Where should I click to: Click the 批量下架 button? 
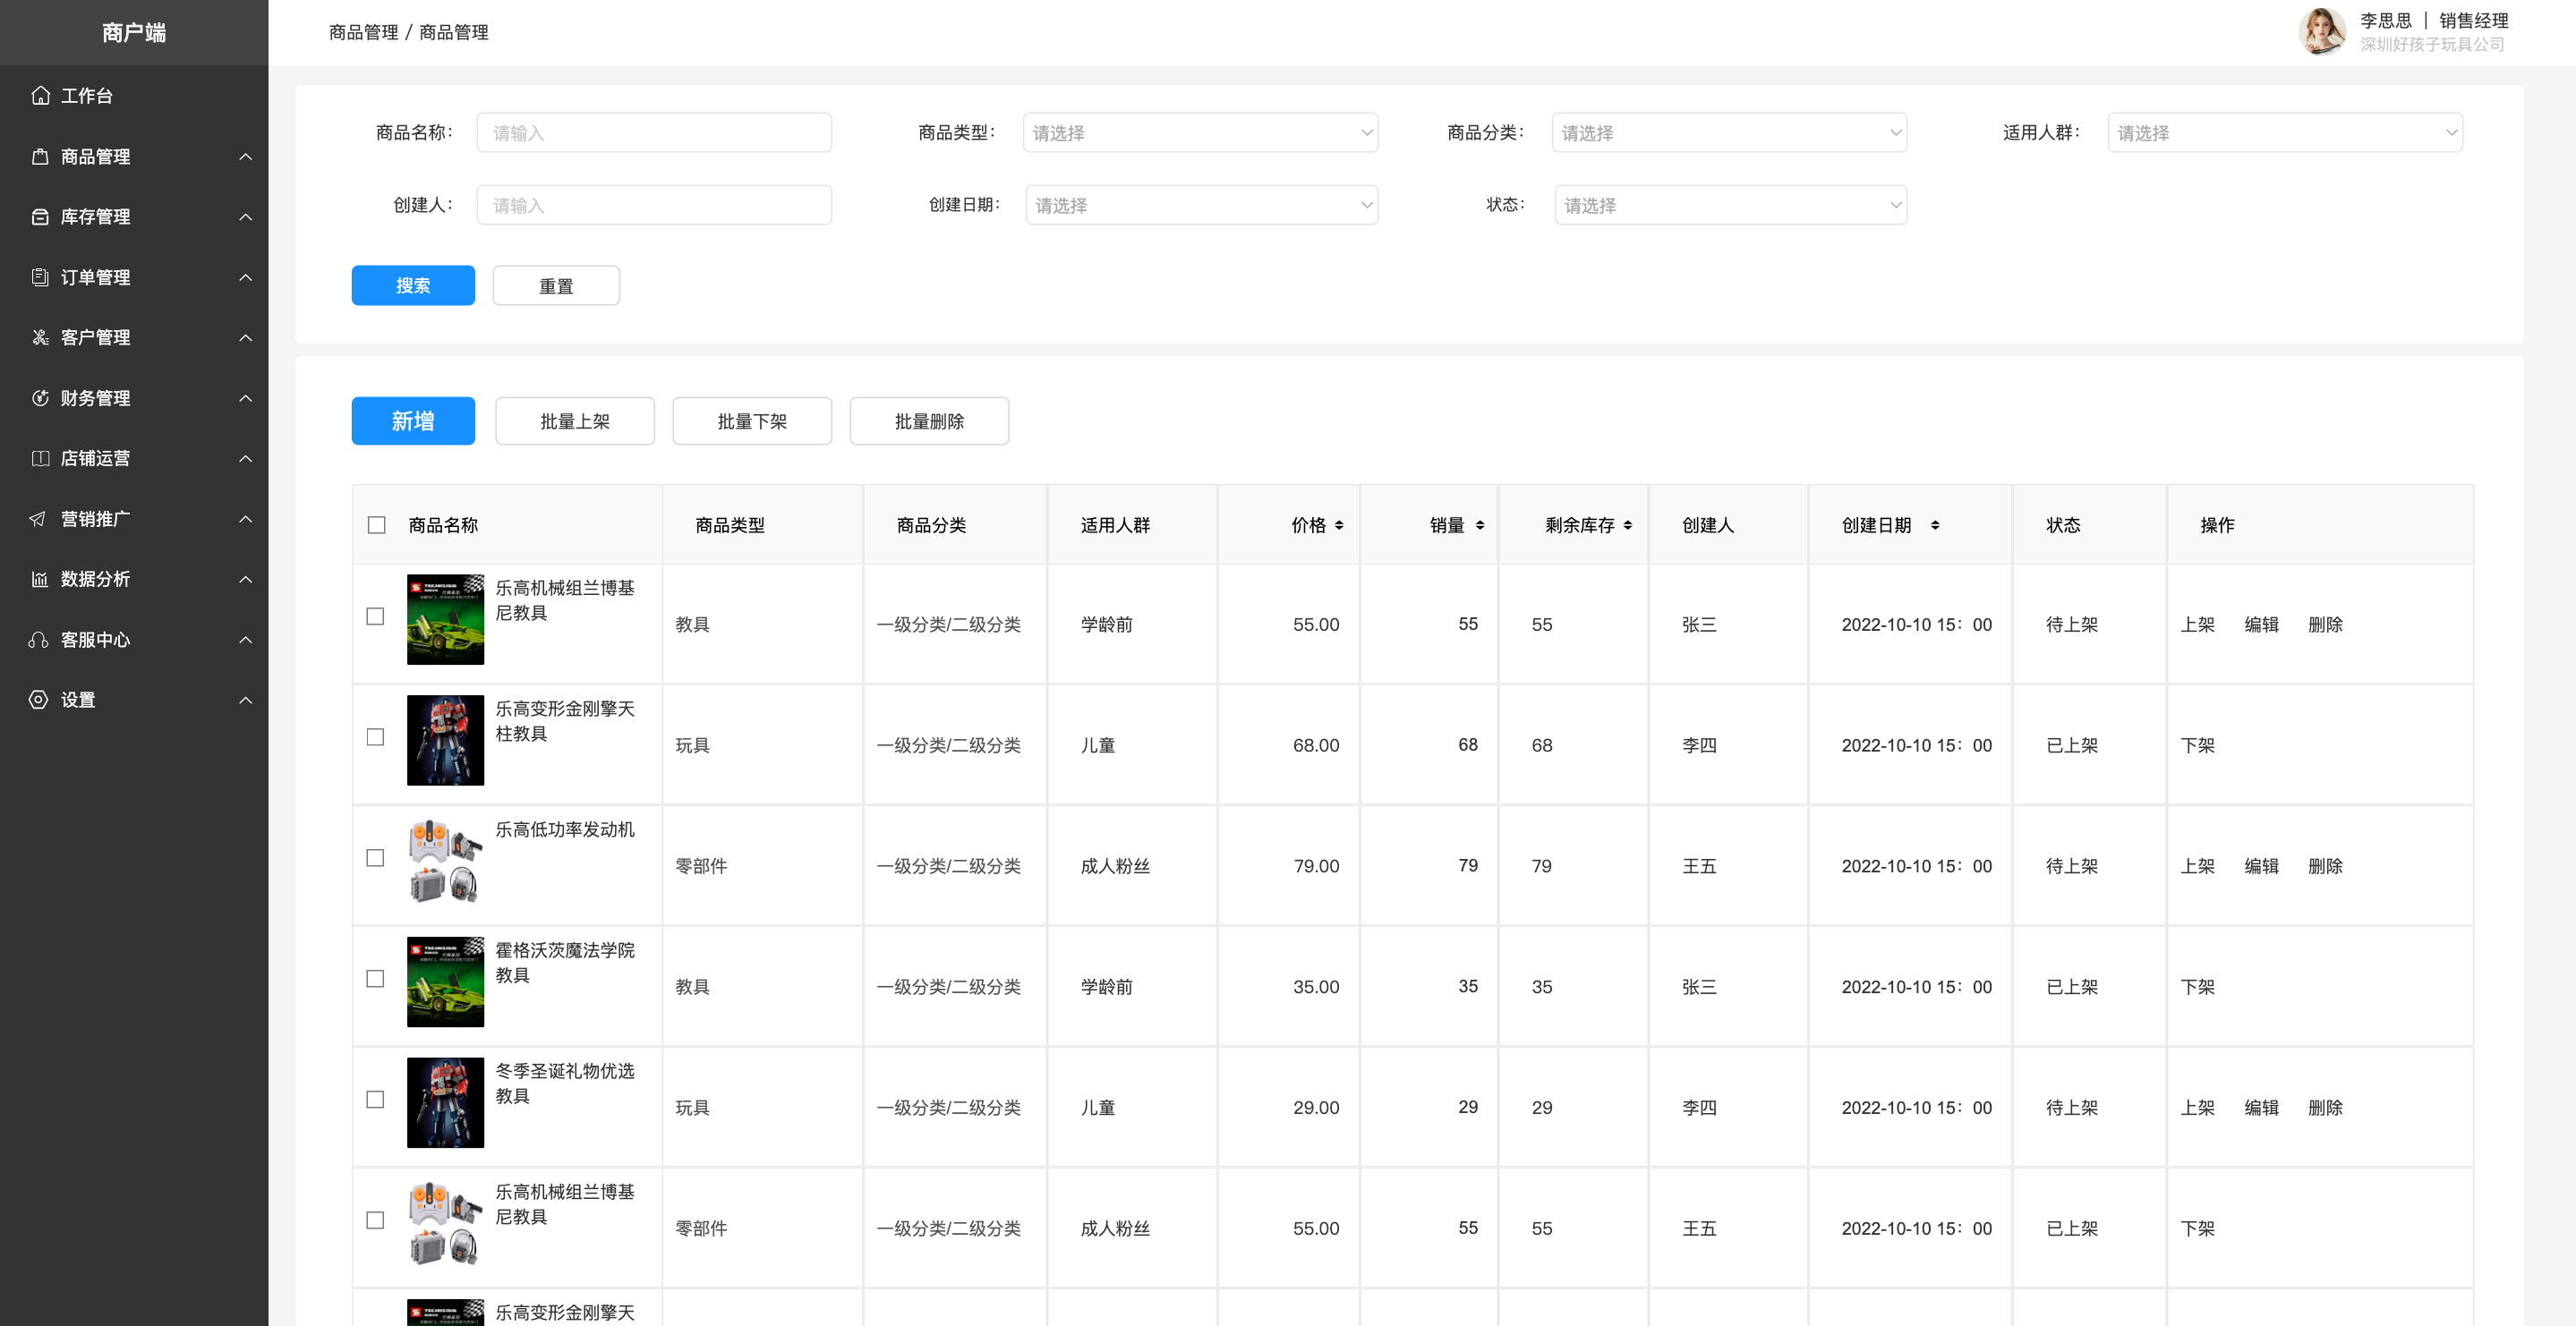click(x=752, y=421)
